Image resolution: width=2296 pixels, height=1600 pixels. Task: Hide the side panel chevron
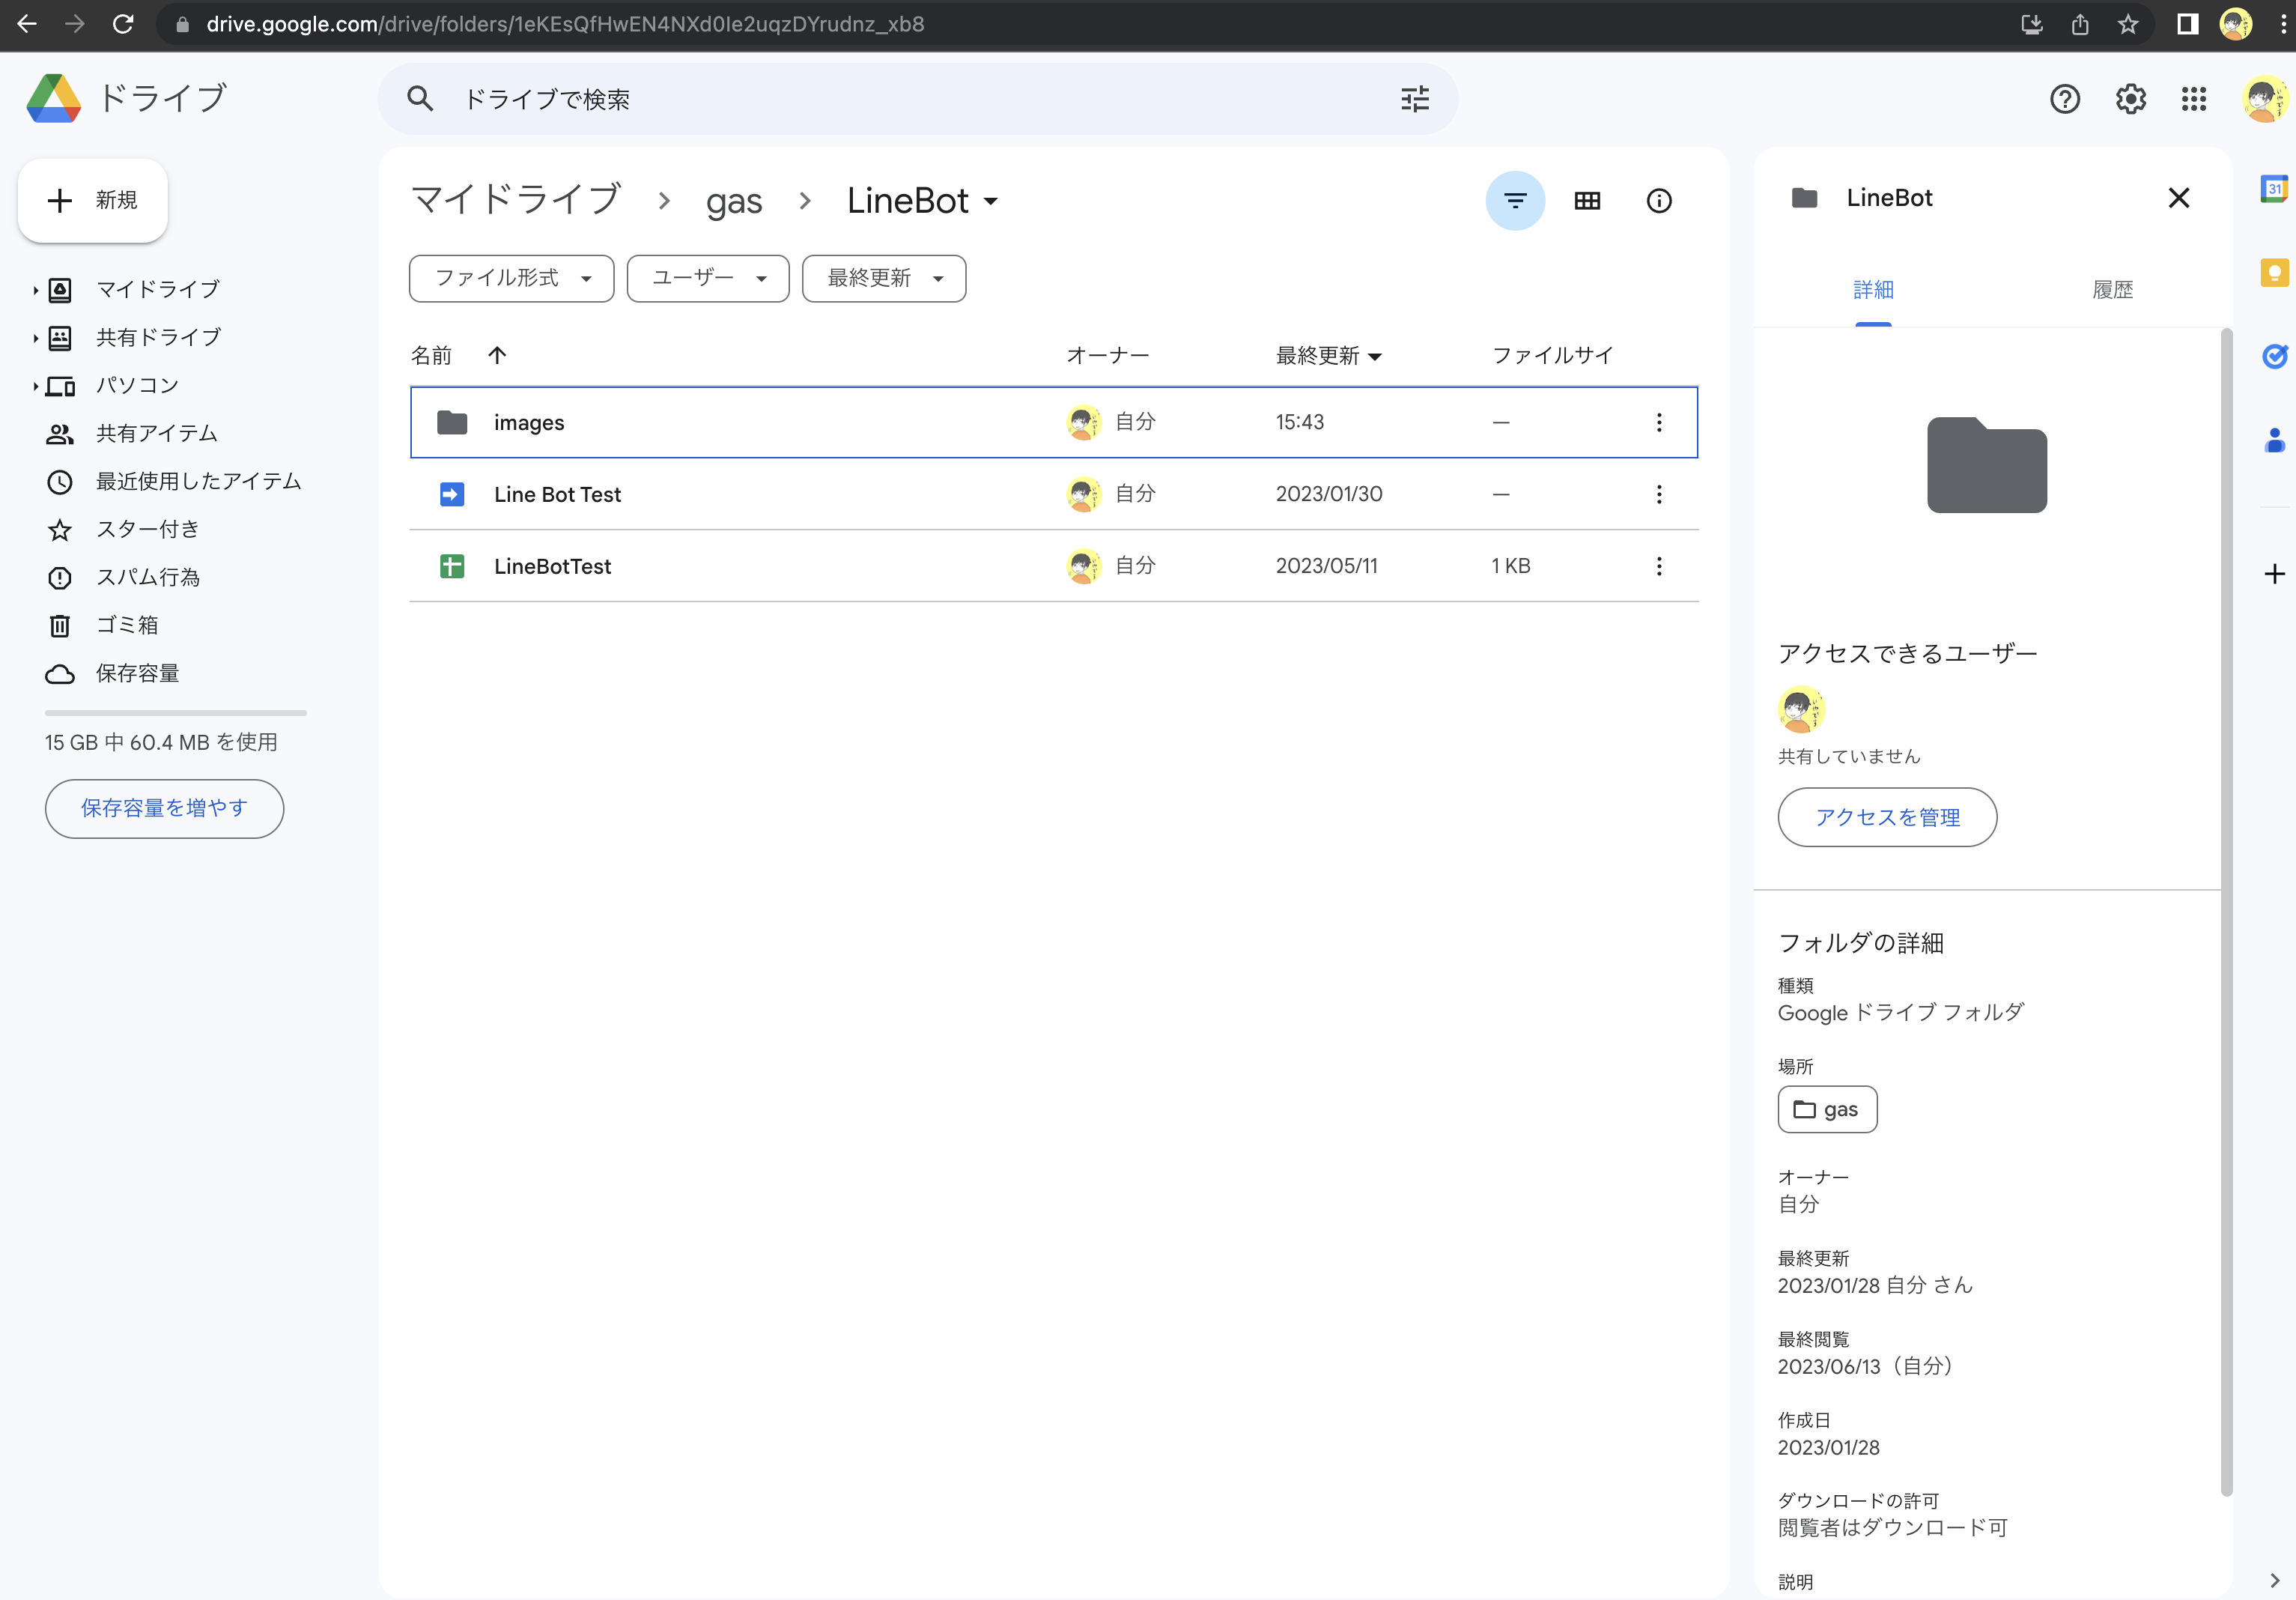pyautogui.click(x=2274, y=1580)
